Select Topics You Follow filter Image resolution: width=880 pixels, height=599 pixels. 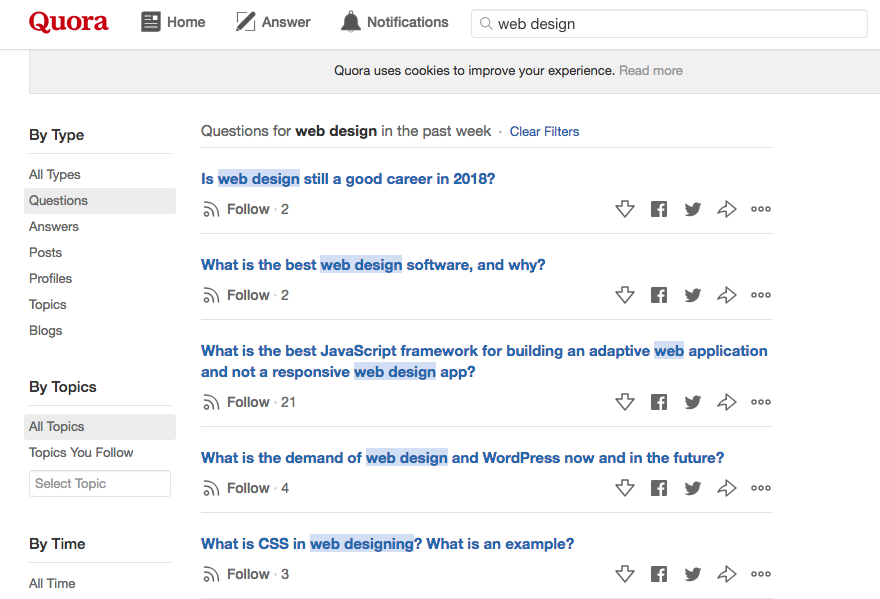click(x=81, y=452)
